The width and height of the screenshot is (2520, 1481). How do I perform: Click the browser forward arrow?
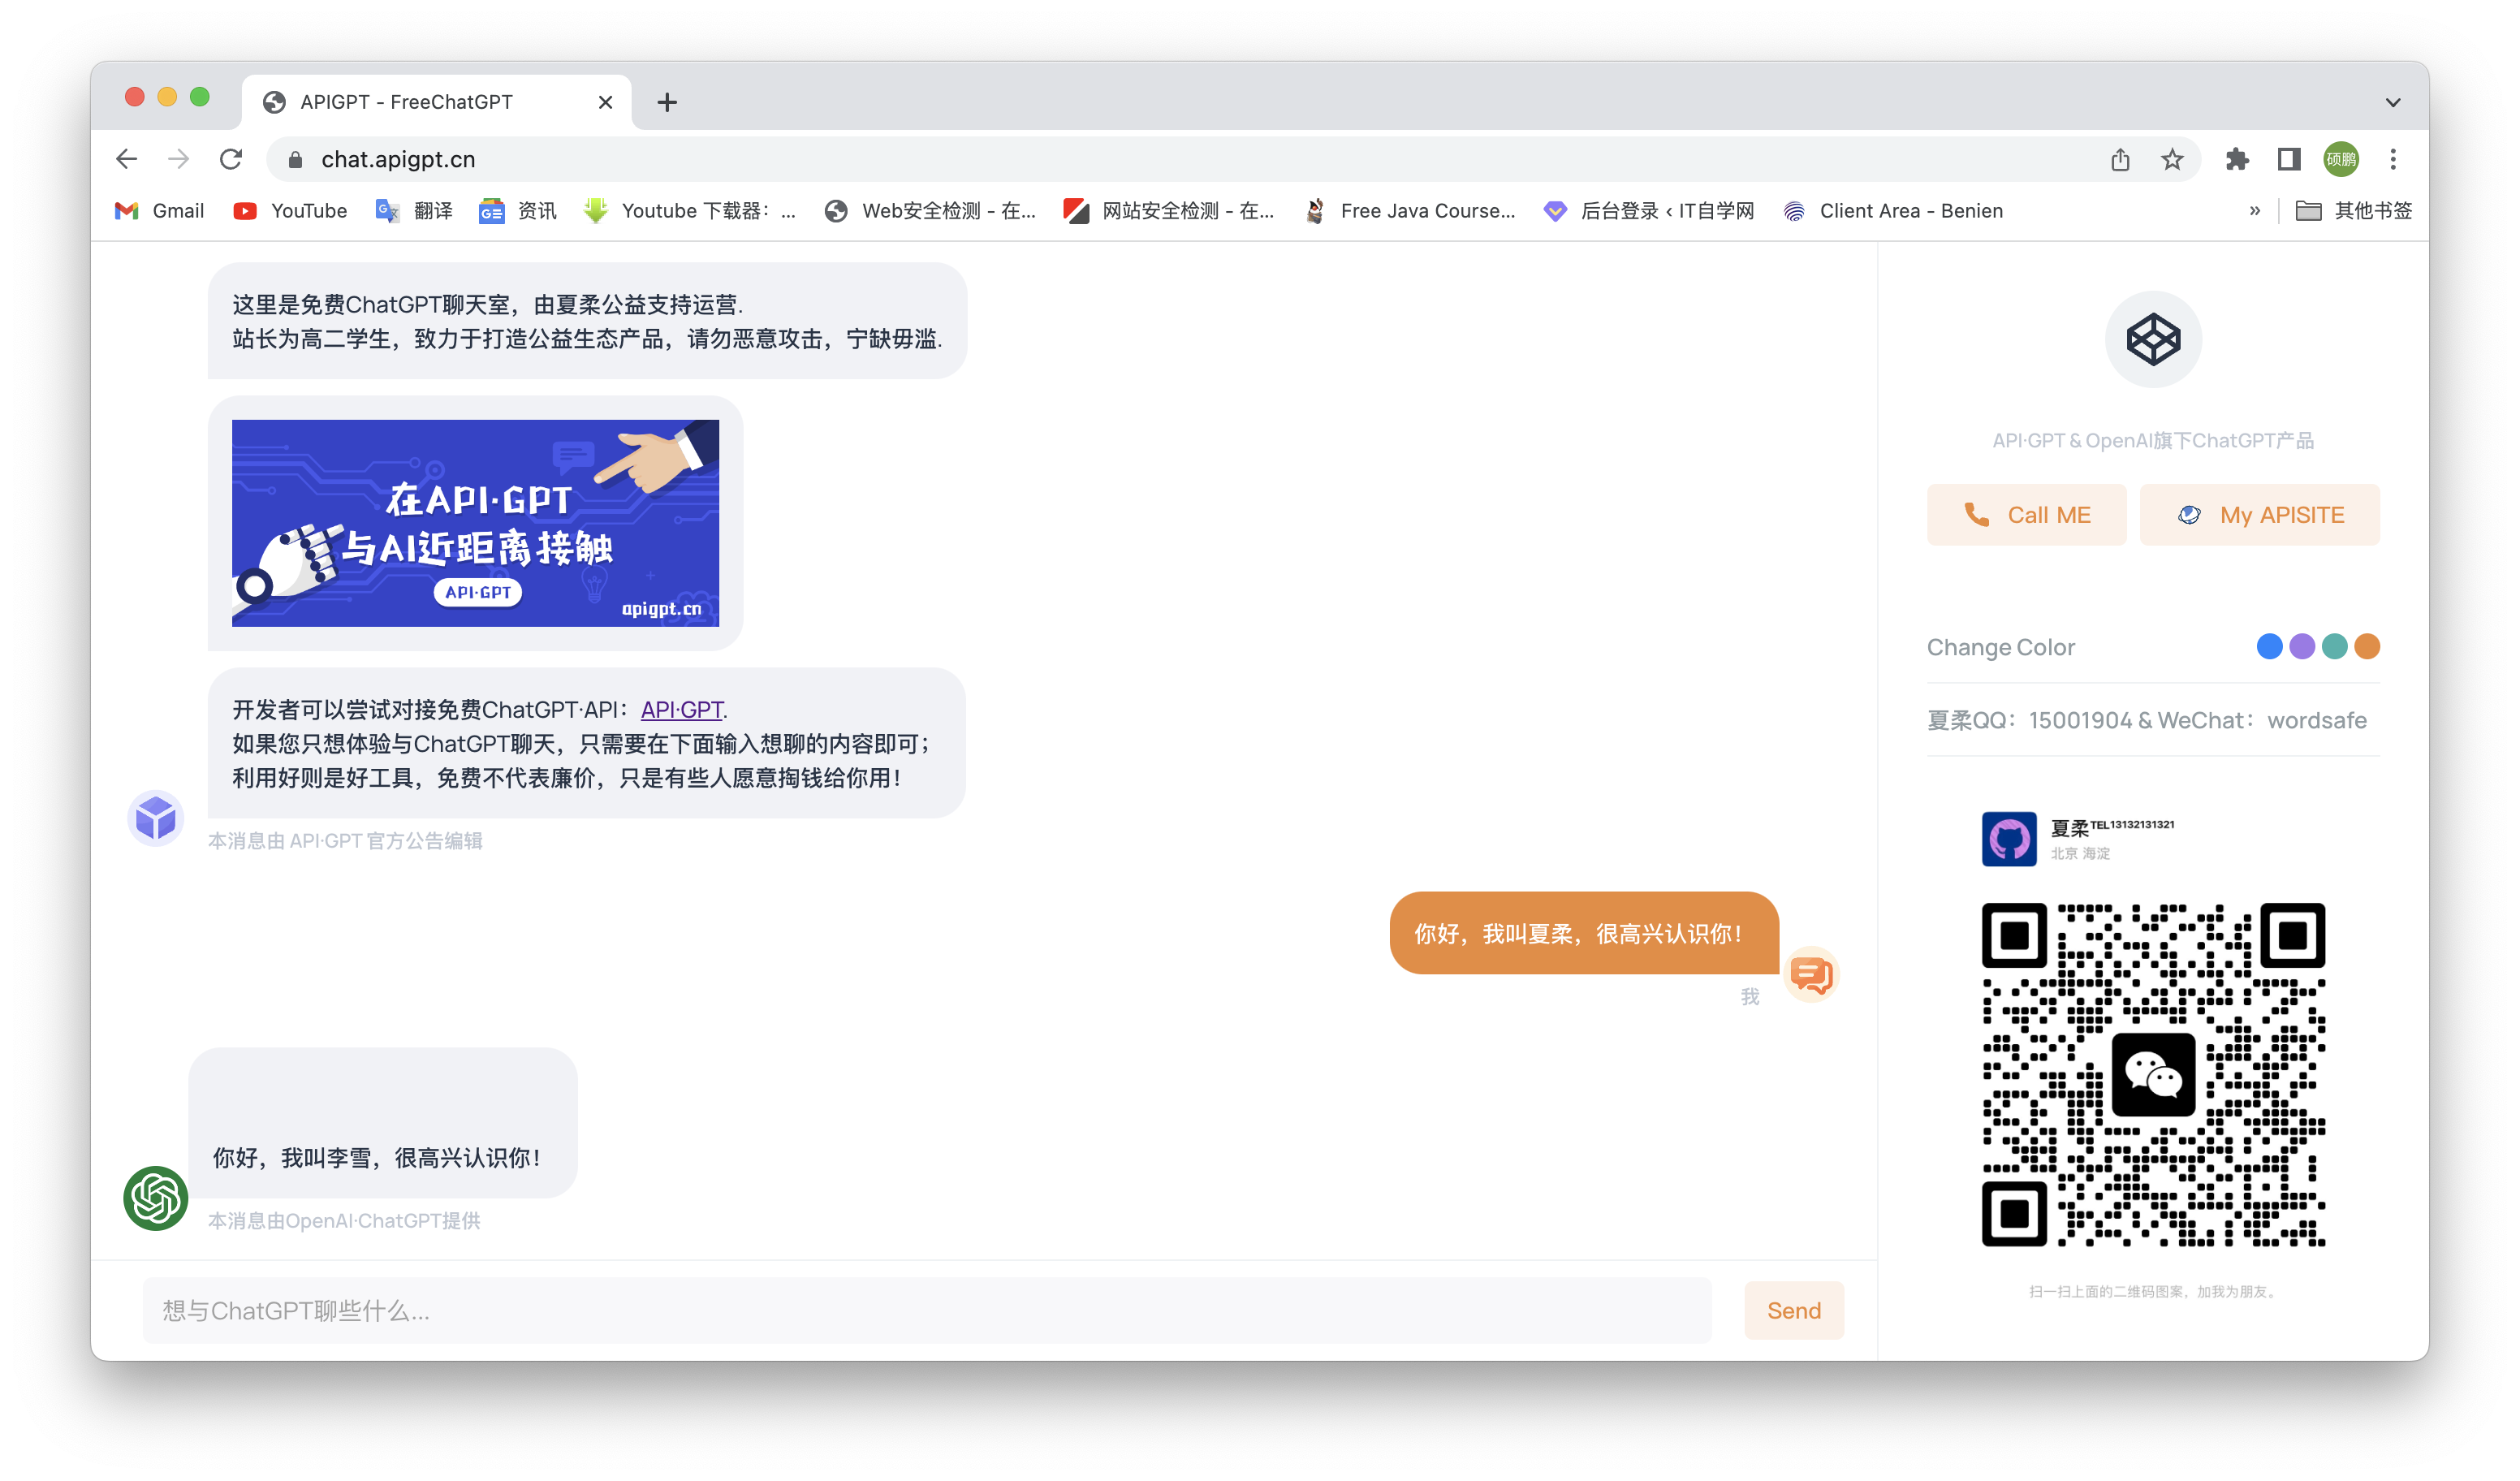178,159
